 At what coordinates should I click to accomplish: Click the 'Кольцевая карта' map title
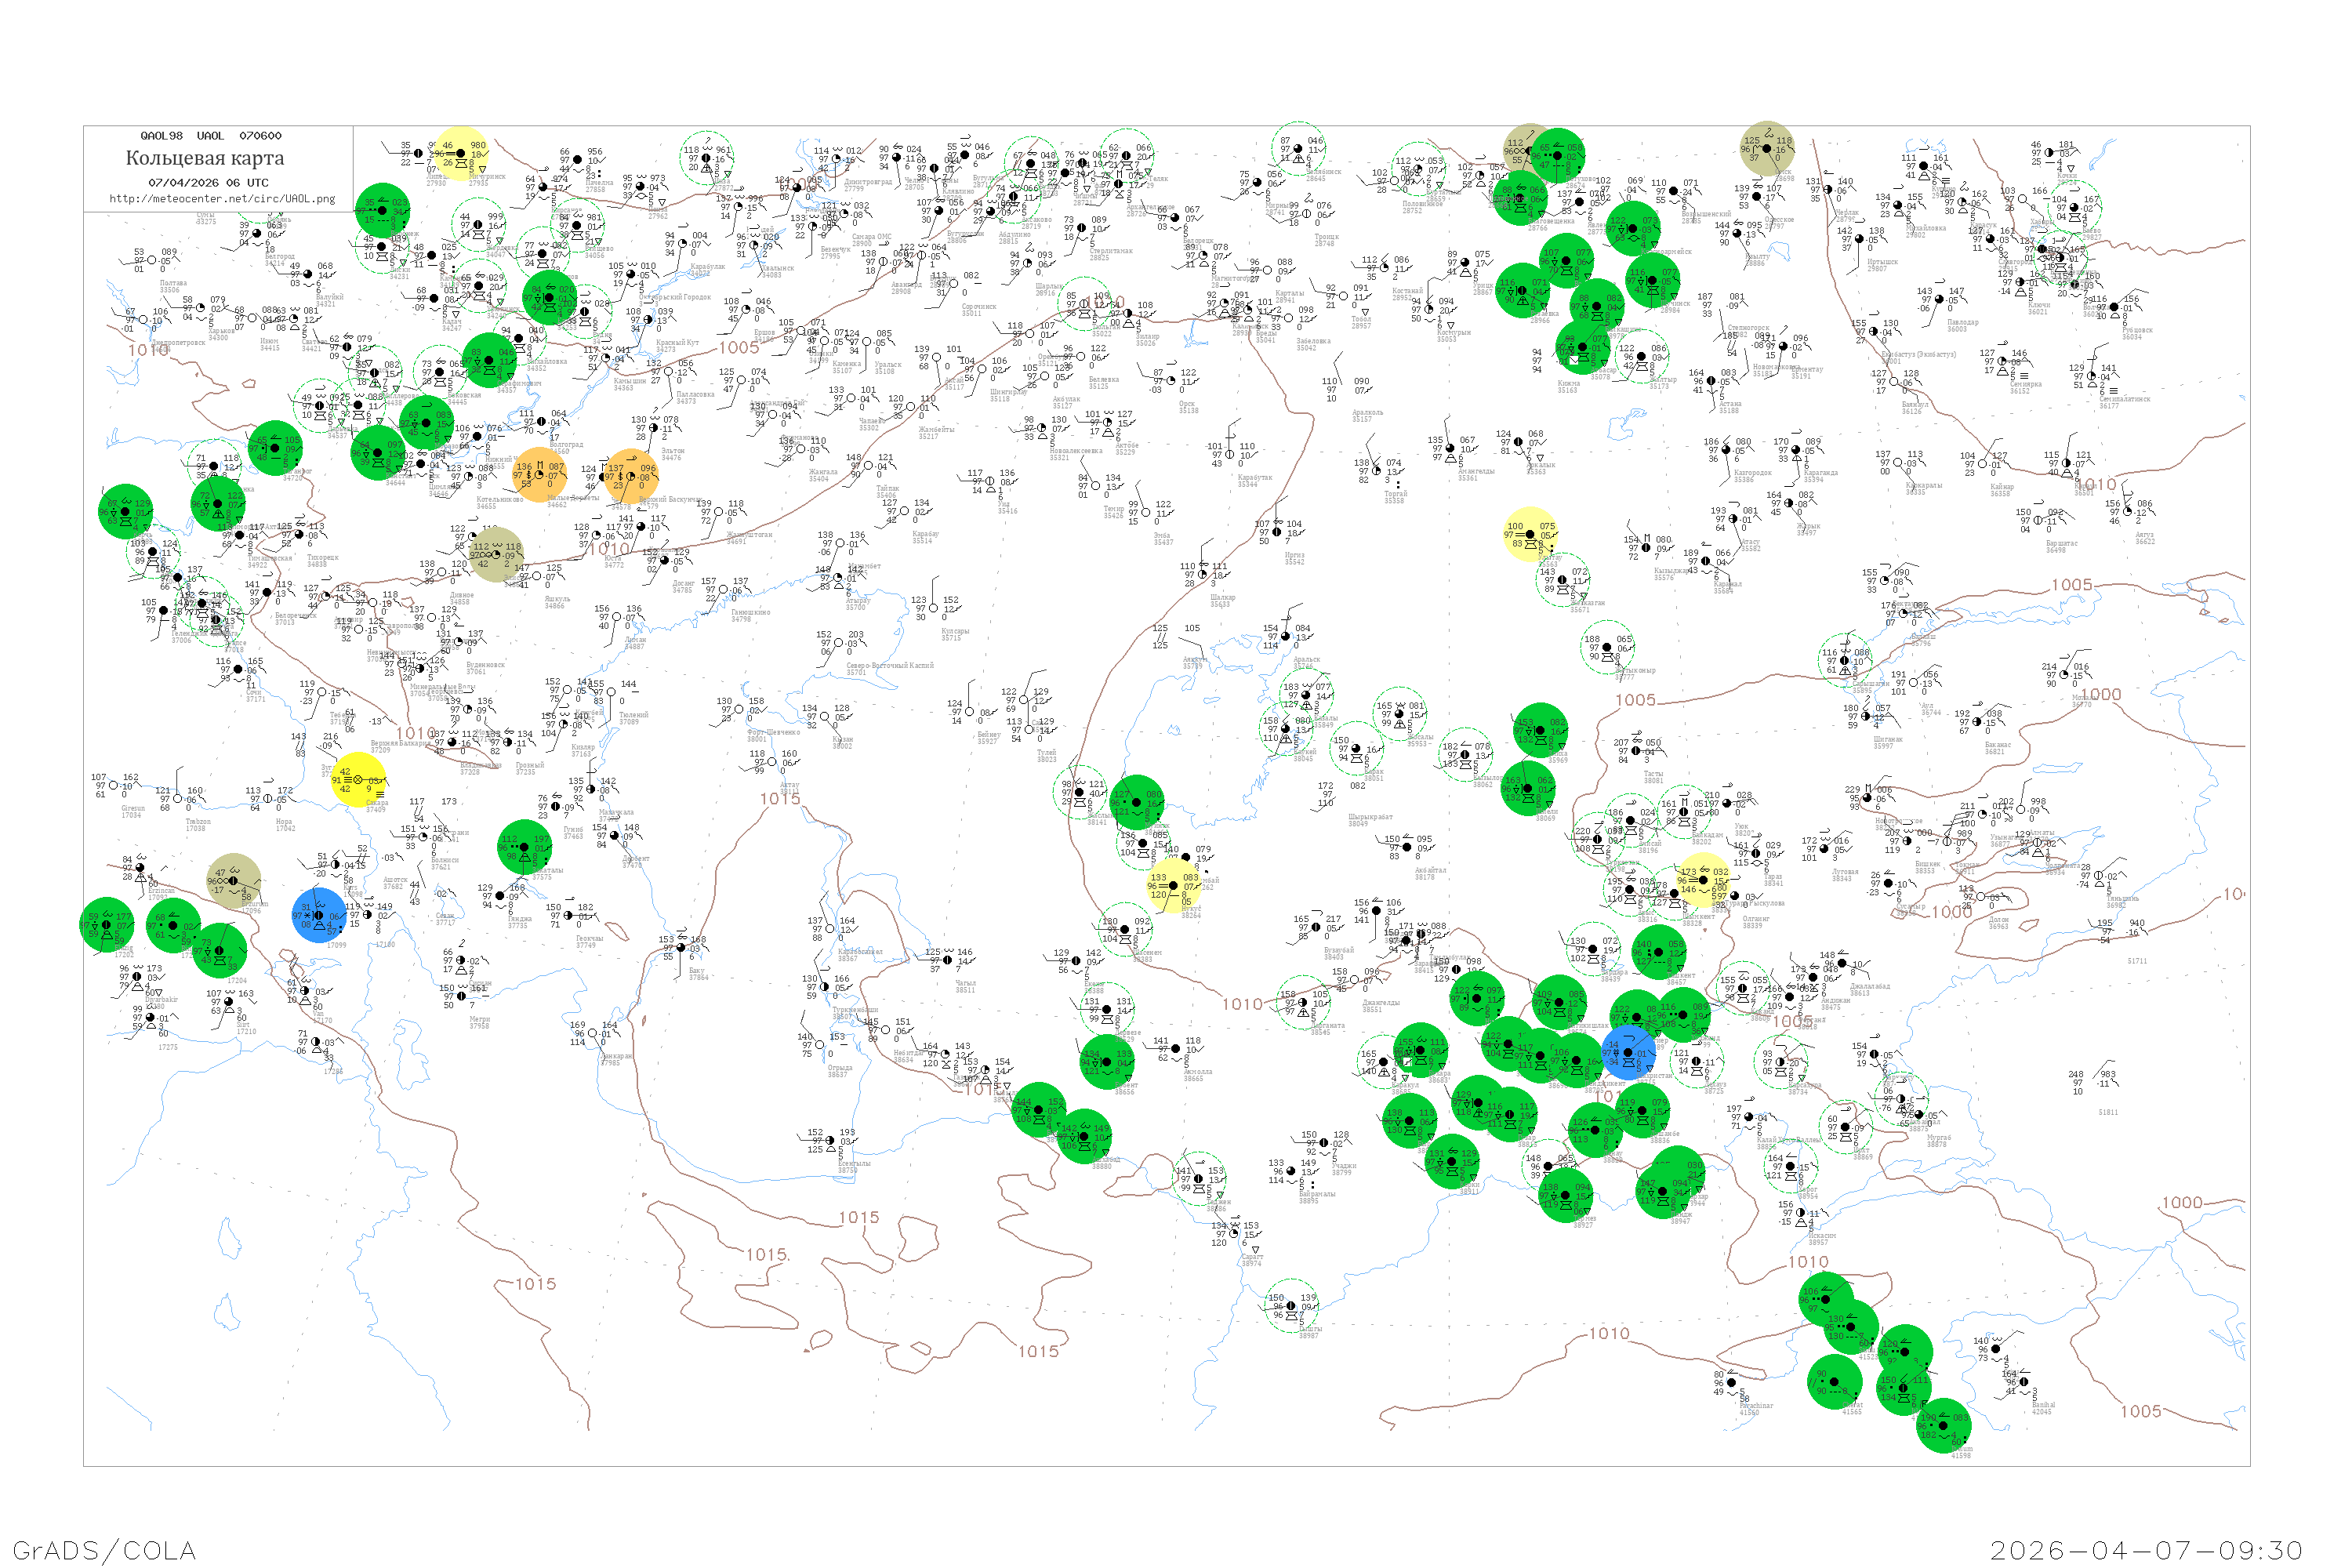205,158
